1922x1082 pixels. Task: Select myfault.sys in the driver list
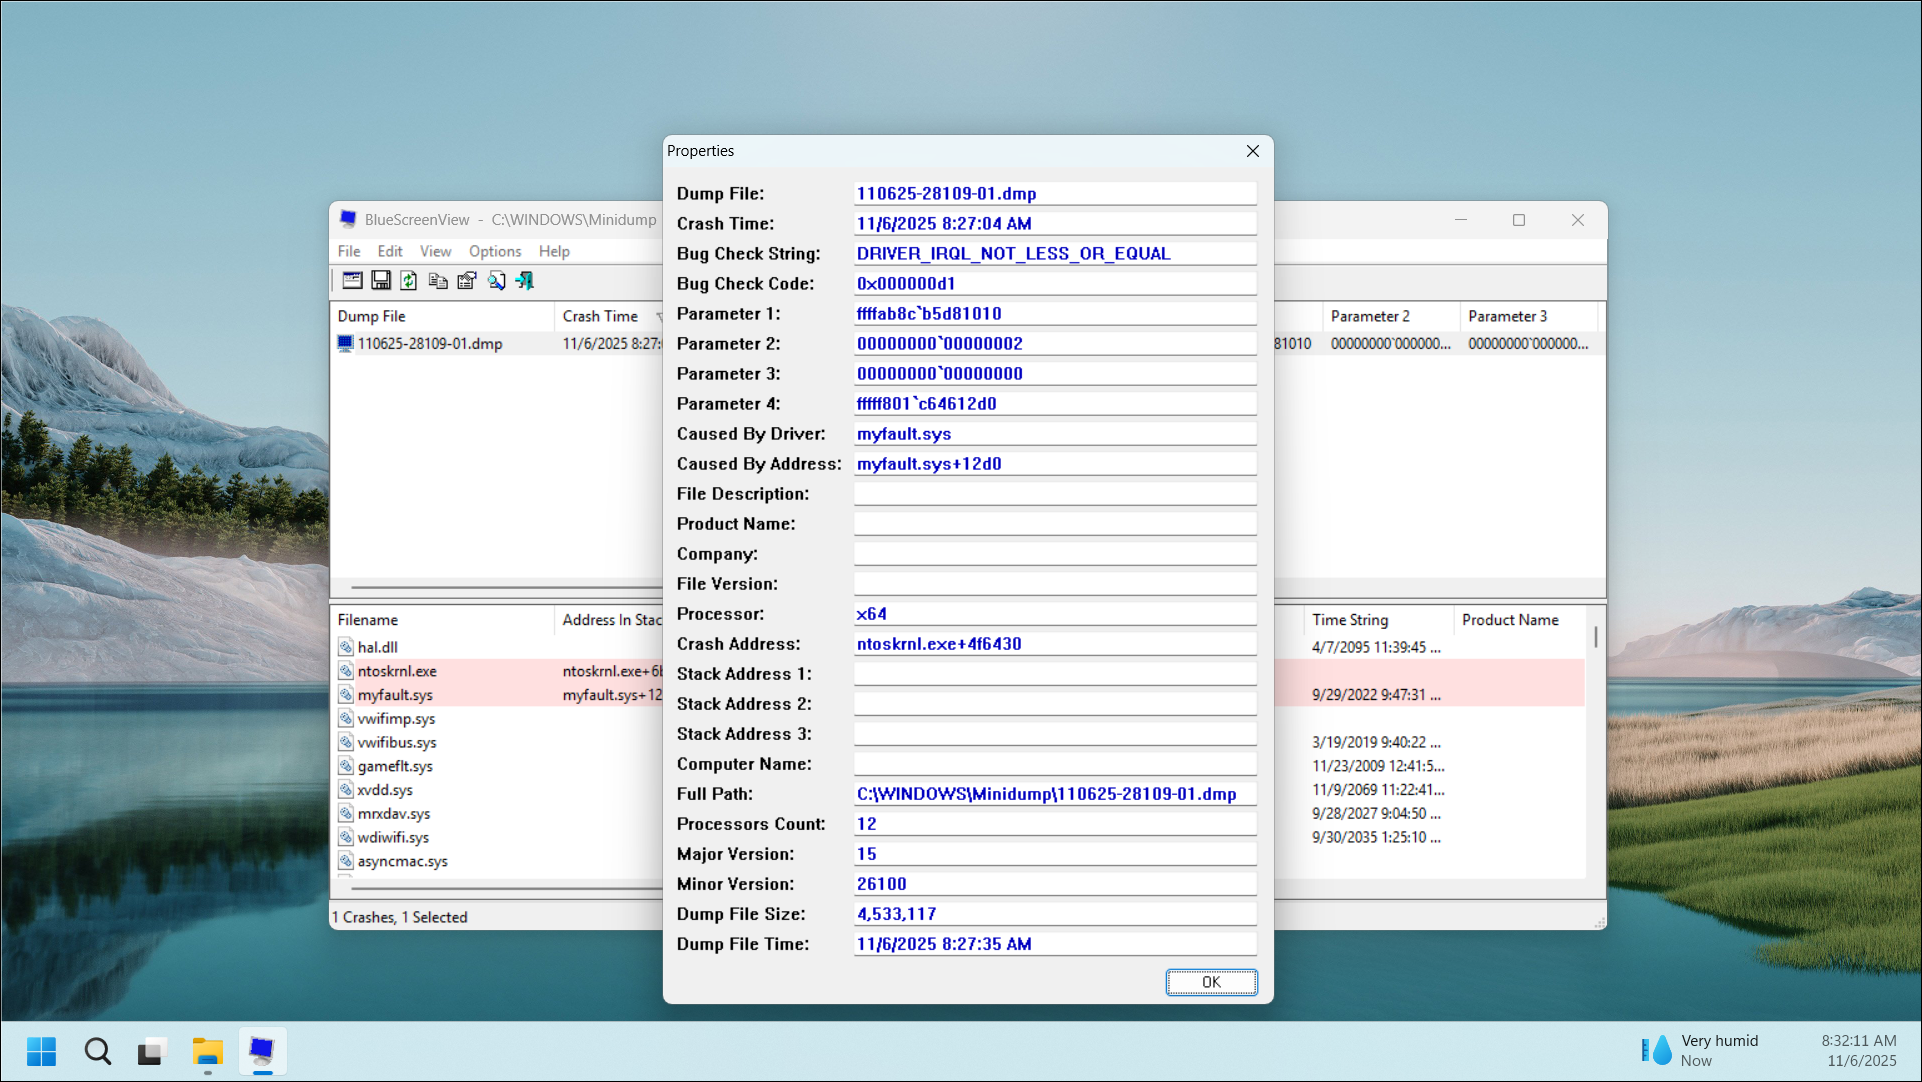pyautogui.click(x=395, y=695)
